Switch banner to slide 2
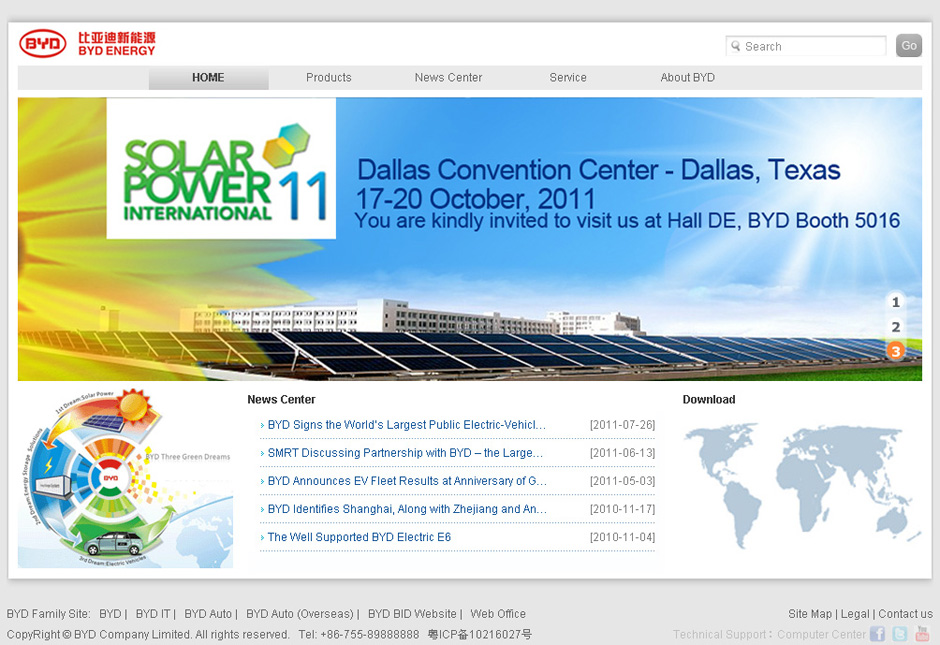The width and height of the screenshot is (940, 645). click(896, 327)
